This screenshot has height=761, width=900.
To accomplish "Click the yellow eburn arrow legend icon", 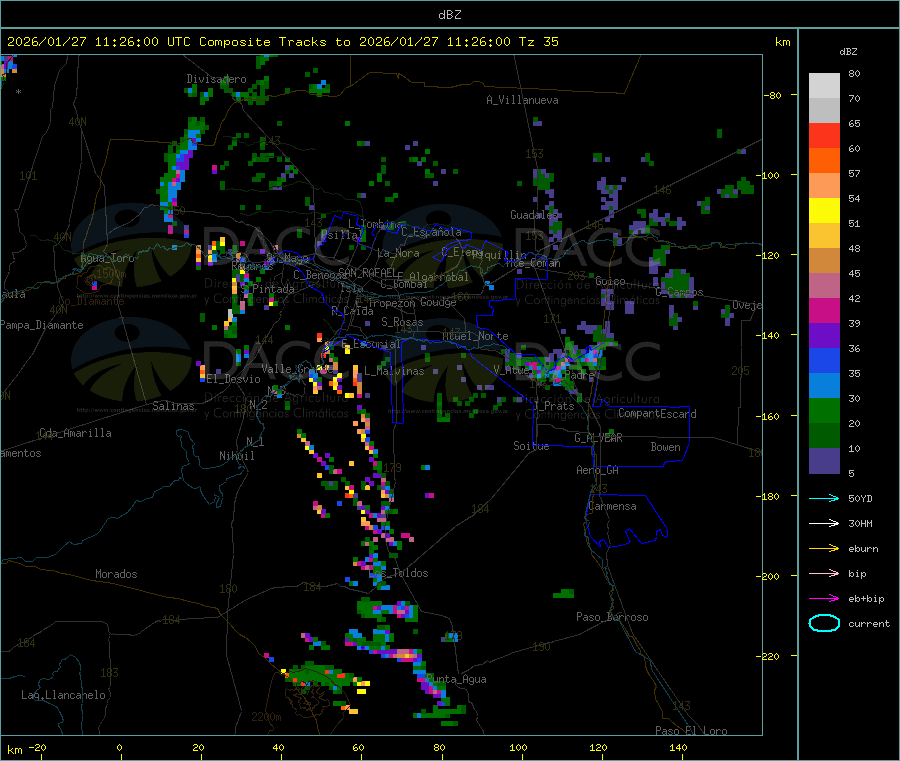I will [x=824, y=549].
